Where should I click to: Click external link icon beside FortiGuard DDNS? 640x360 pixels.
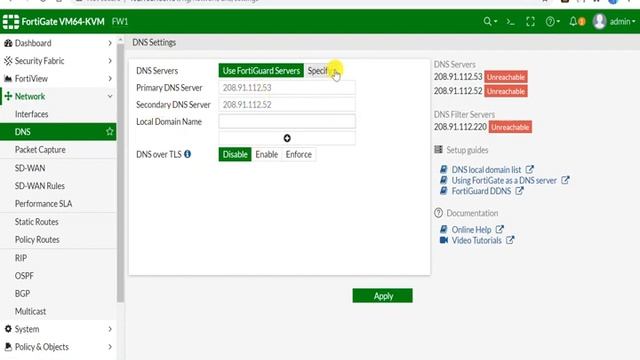[x=519, y=191]
